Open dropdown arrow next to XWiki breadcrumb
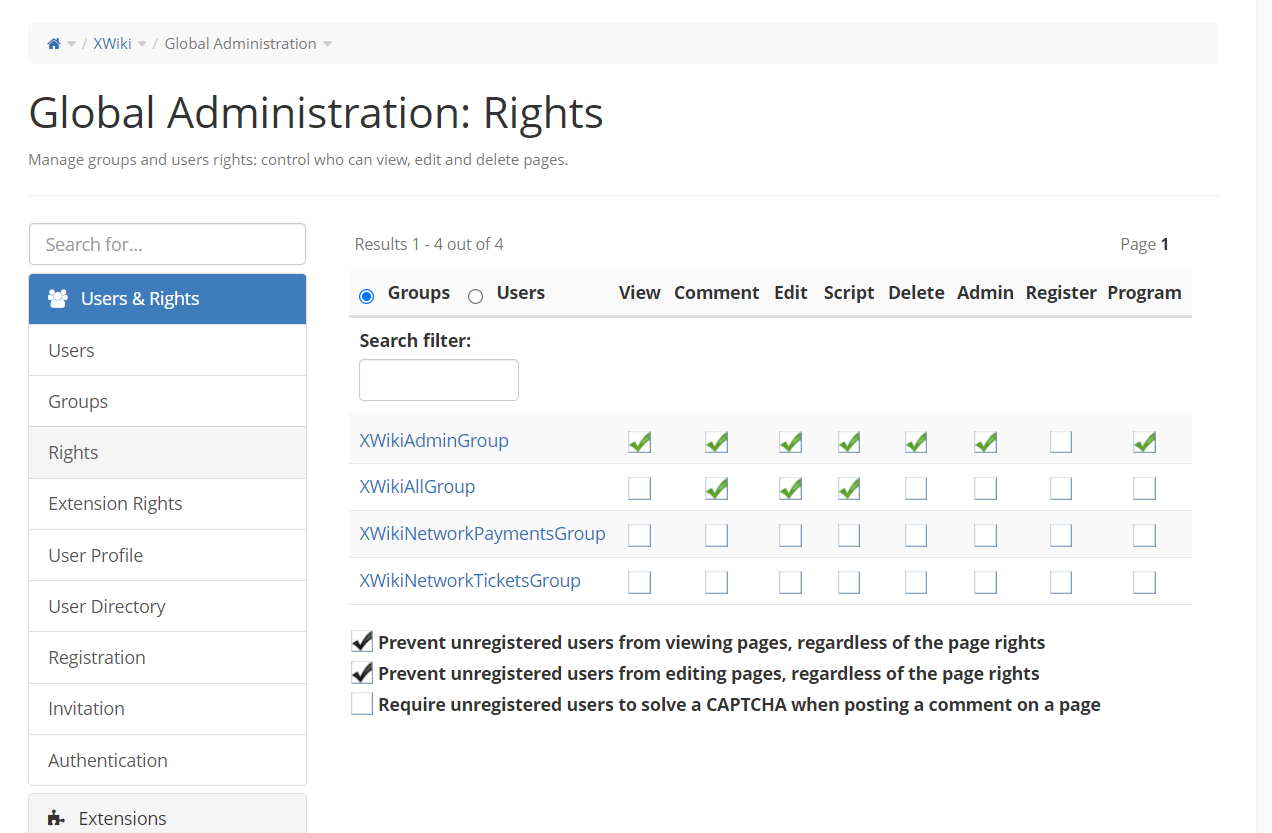This screenshot has width=1272, height=833. 142,44
